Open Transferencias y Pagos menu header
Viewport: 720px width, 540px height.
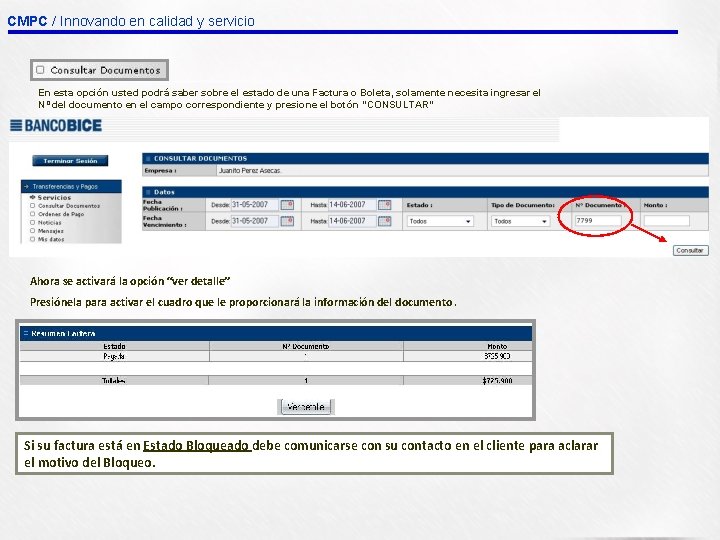point(71,186)
